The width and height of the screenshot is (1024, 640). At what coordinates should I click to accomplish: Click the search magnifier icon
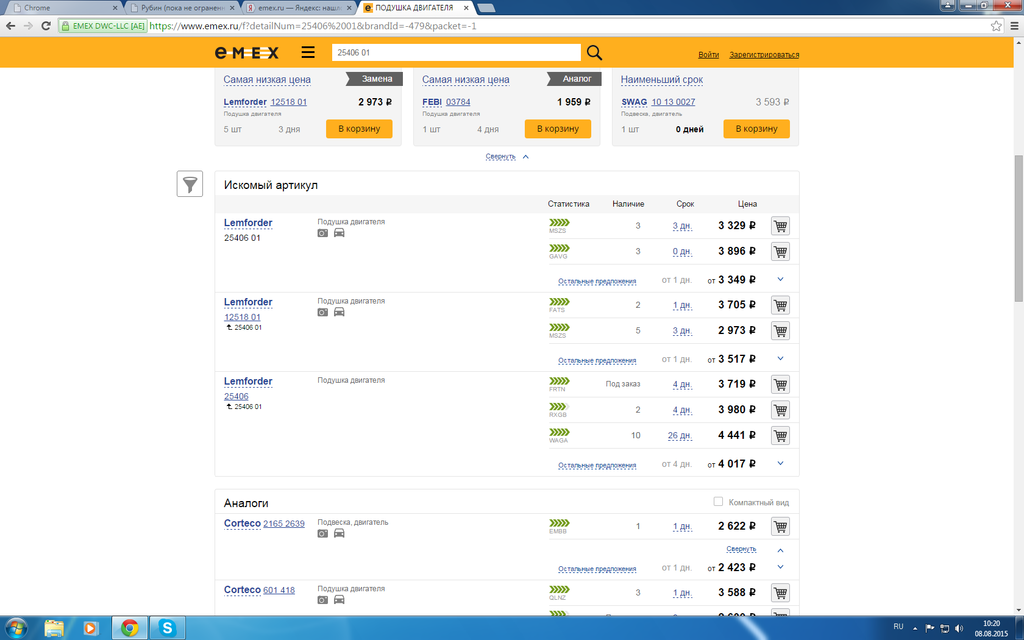594,53
